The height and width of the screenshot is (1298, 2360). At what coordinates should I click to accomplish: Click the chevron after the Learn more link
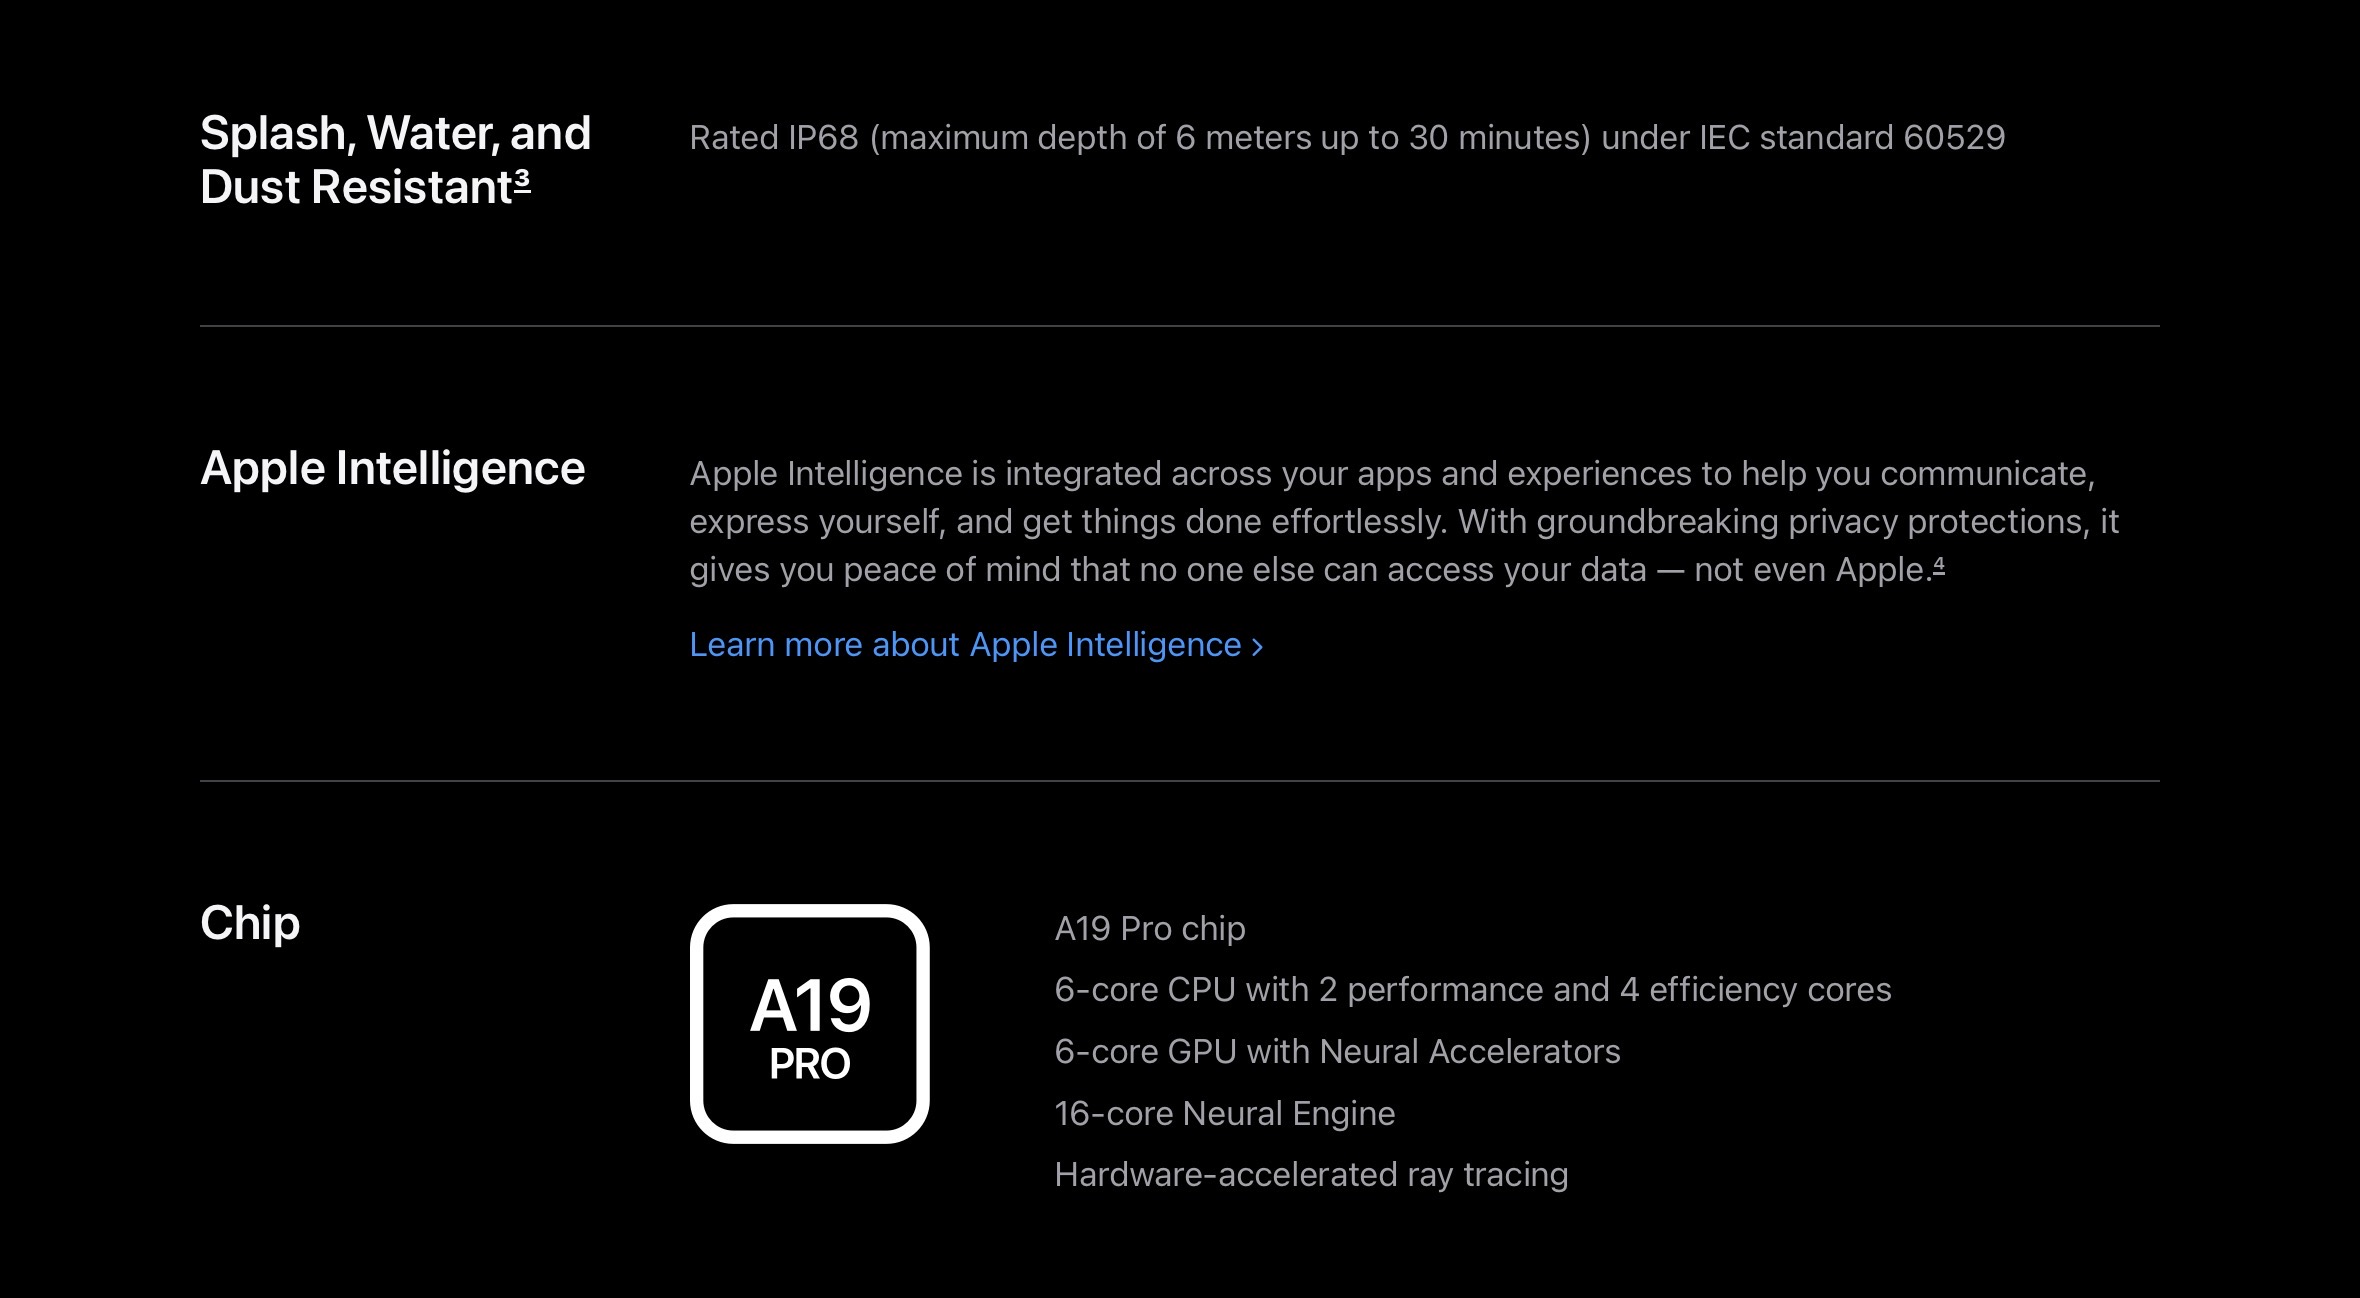point(1258,647)
